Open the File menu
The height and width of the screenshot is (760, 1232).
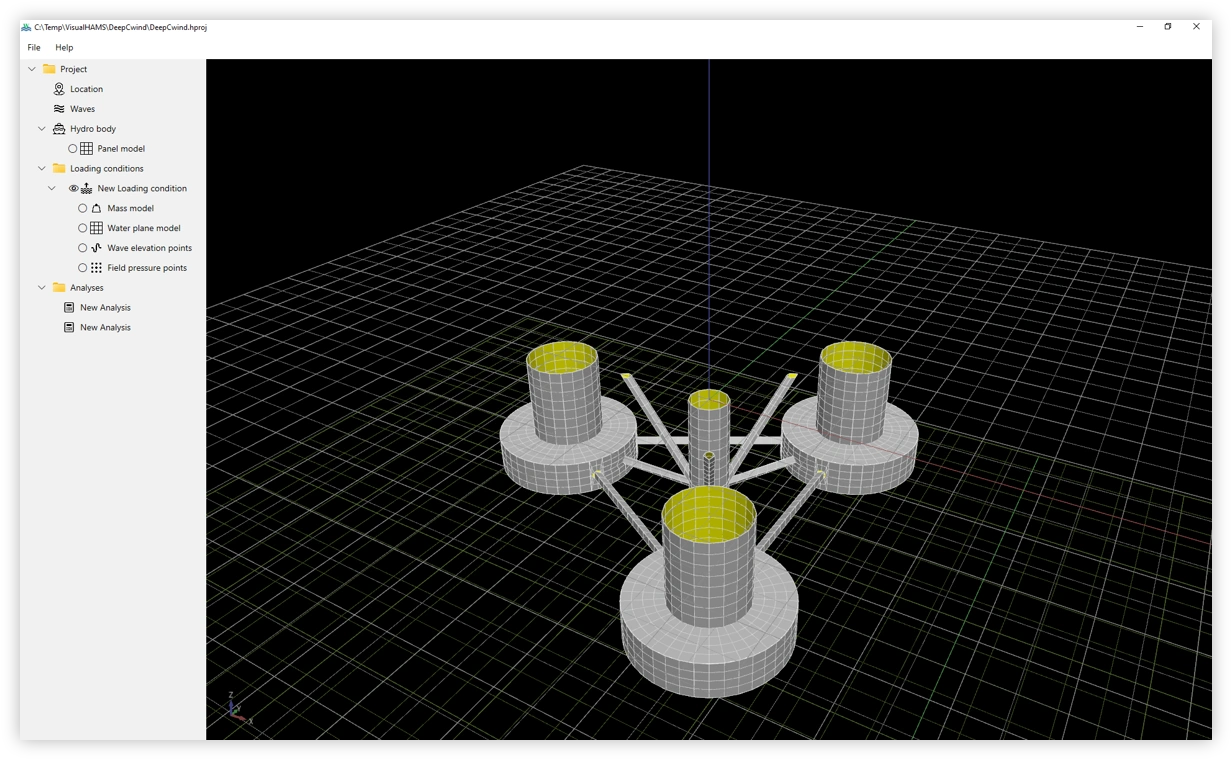coord(34,47)
